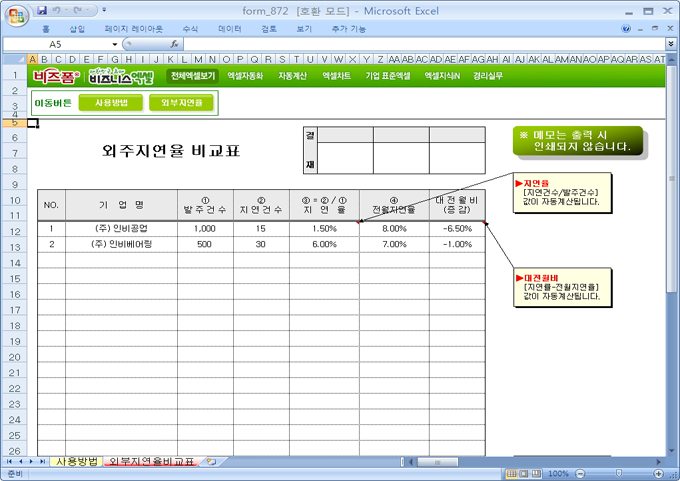The height and width of the screenshot is (481, 680).
Task: Select the cell containing (주) 인비베어링
Action: [121, 244]
